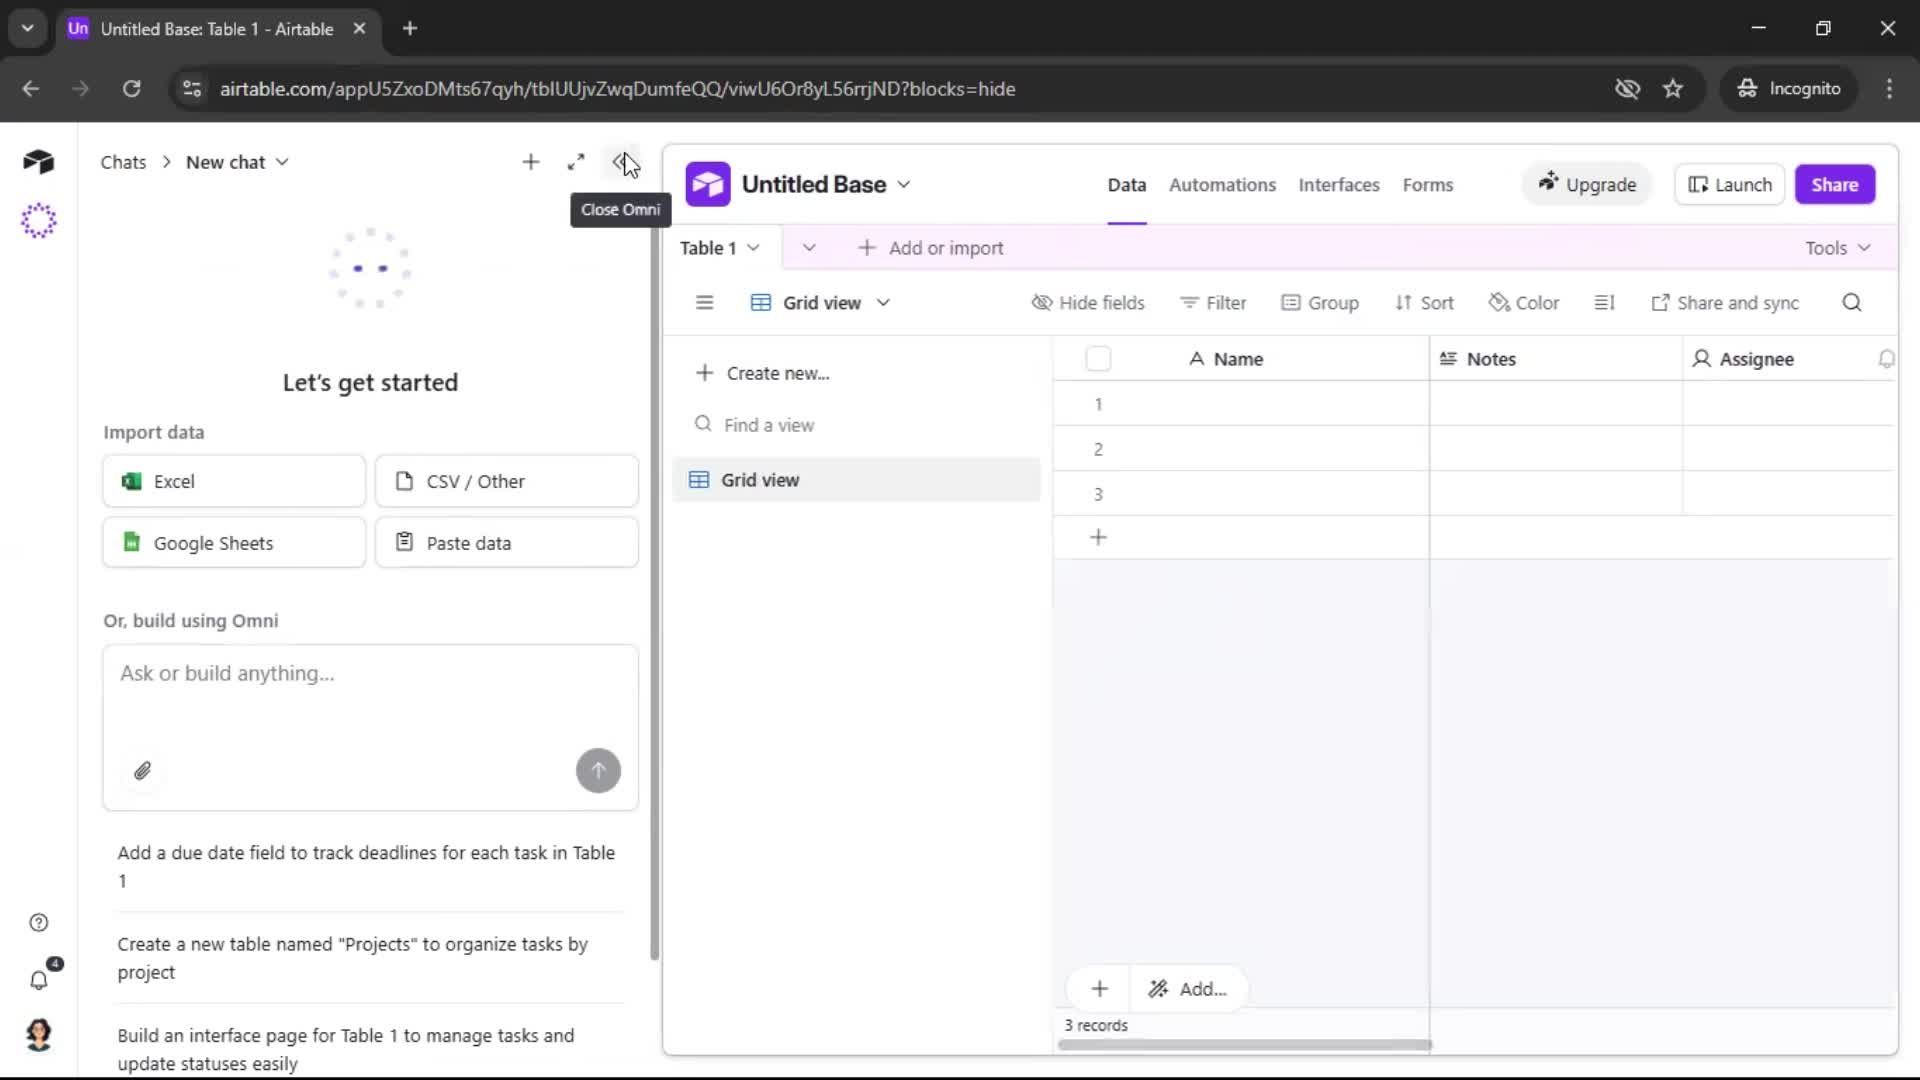Send the Omni prompt with arrow button
Viewport: 1920px width, 1080px height.
pos(598,771)
